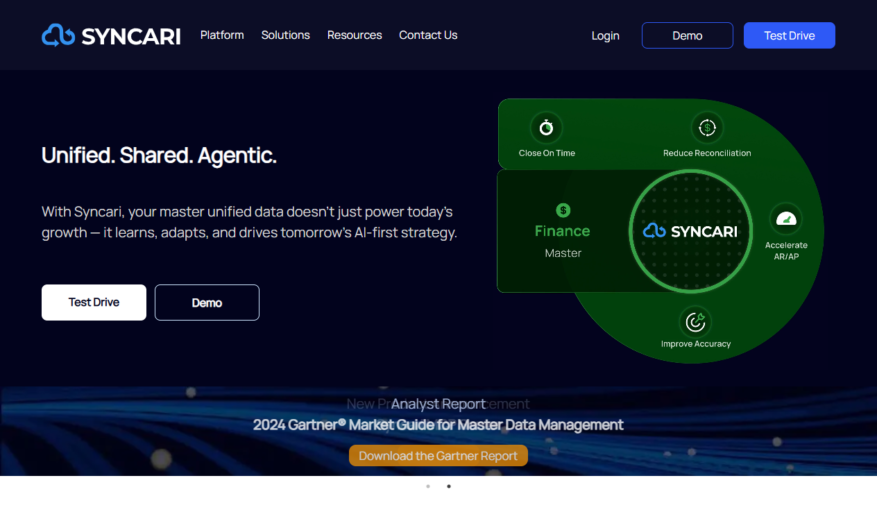Download the Gartner Report
The image size is (877, 528).
(438, 456)
